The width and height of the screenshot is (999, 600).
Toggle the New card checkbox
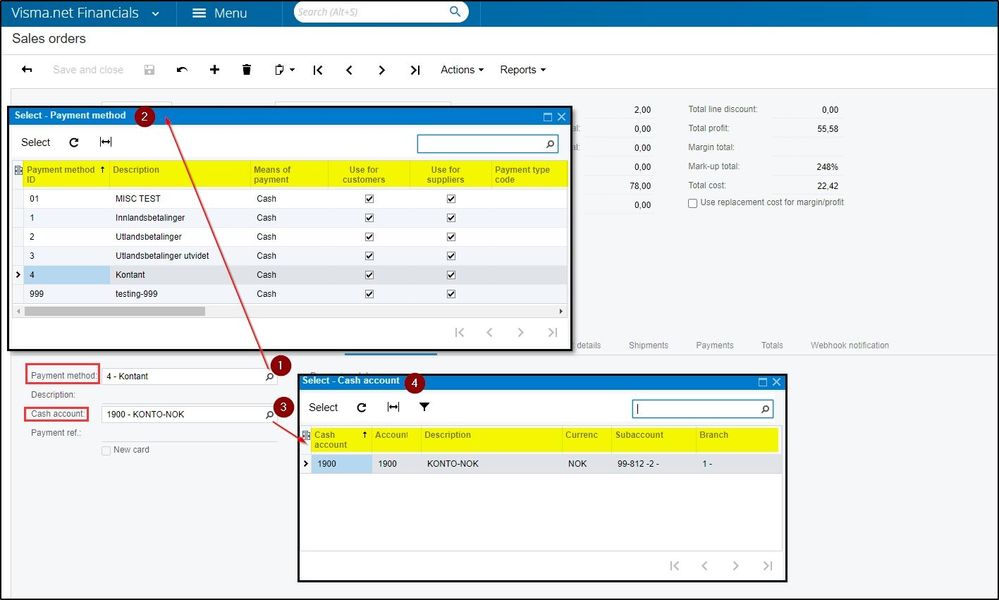coord(106,450)
